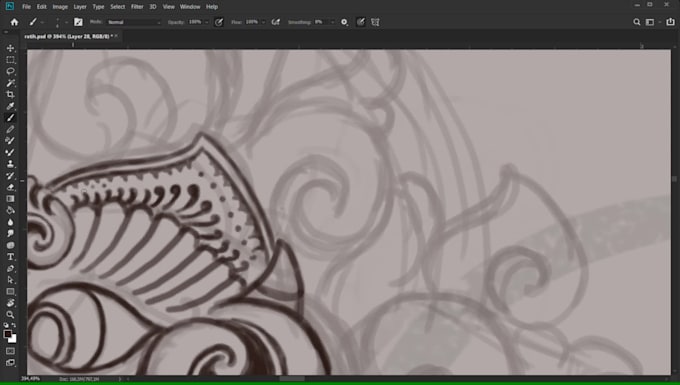Open the Help menu
Screen dimensions: 680x385
[212, 7]
